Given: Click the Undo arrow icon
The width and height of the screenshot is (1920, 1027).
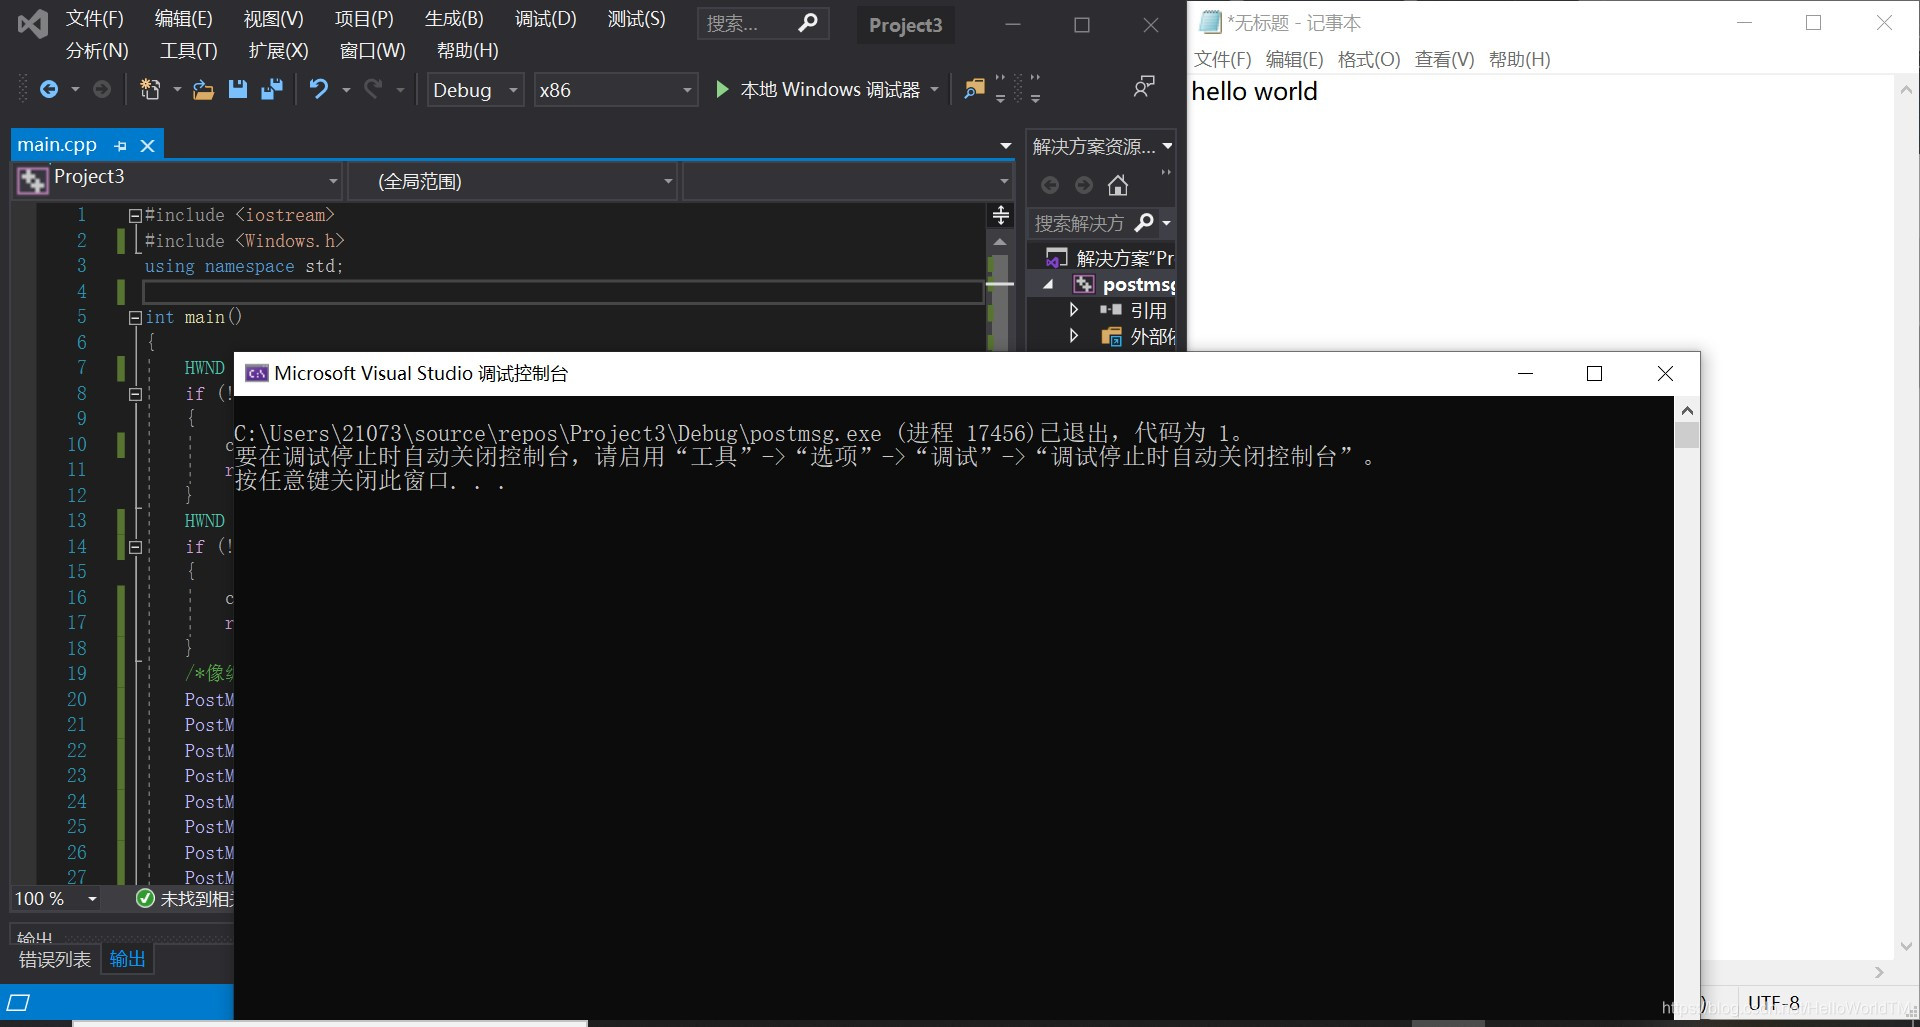Looking at the screenshot, I should click(319, 90).
